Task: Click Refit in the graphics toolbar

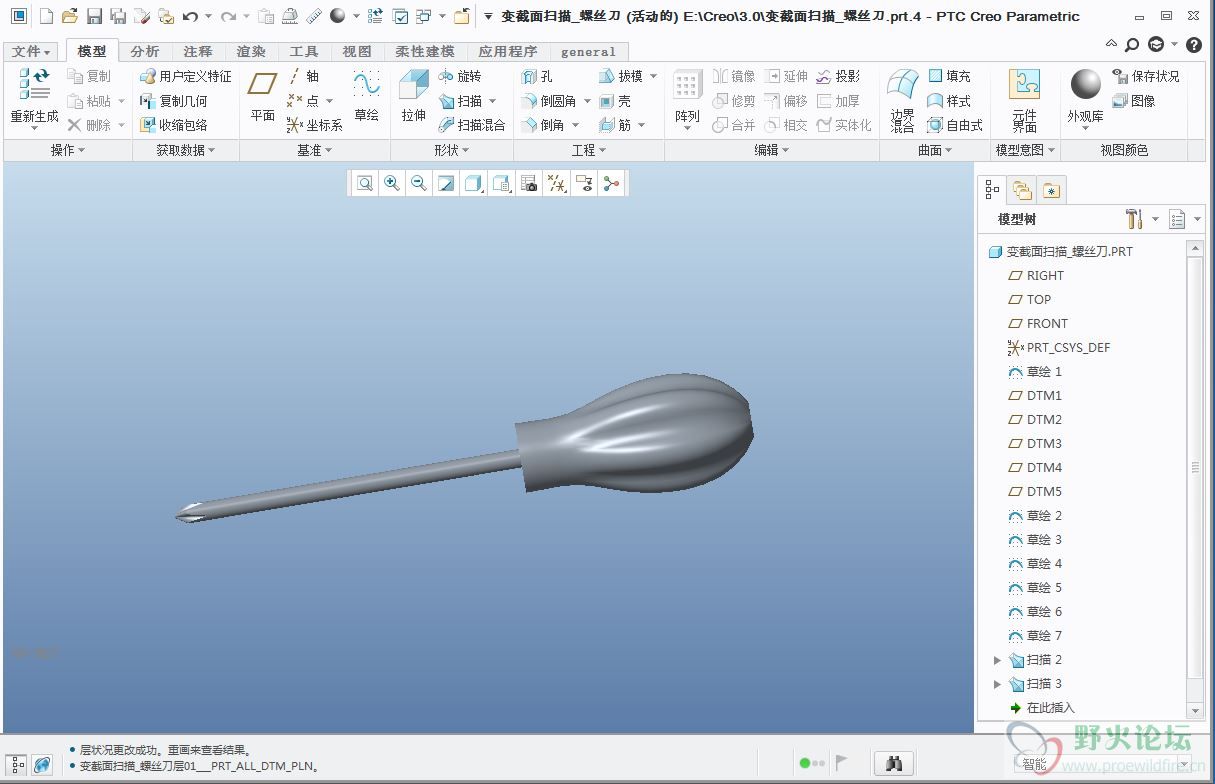Action: click(x=365, y=183)
